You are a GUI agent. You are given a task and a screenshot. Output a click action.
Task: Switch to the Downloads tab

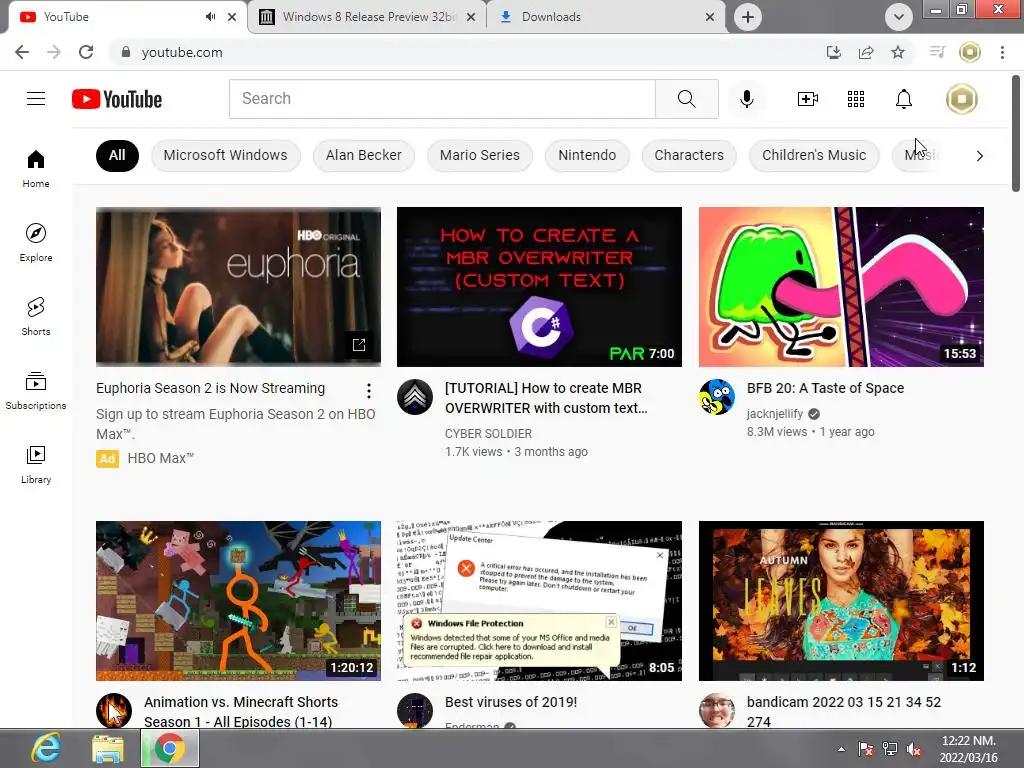pyautogui.click(x=606, y=17)
